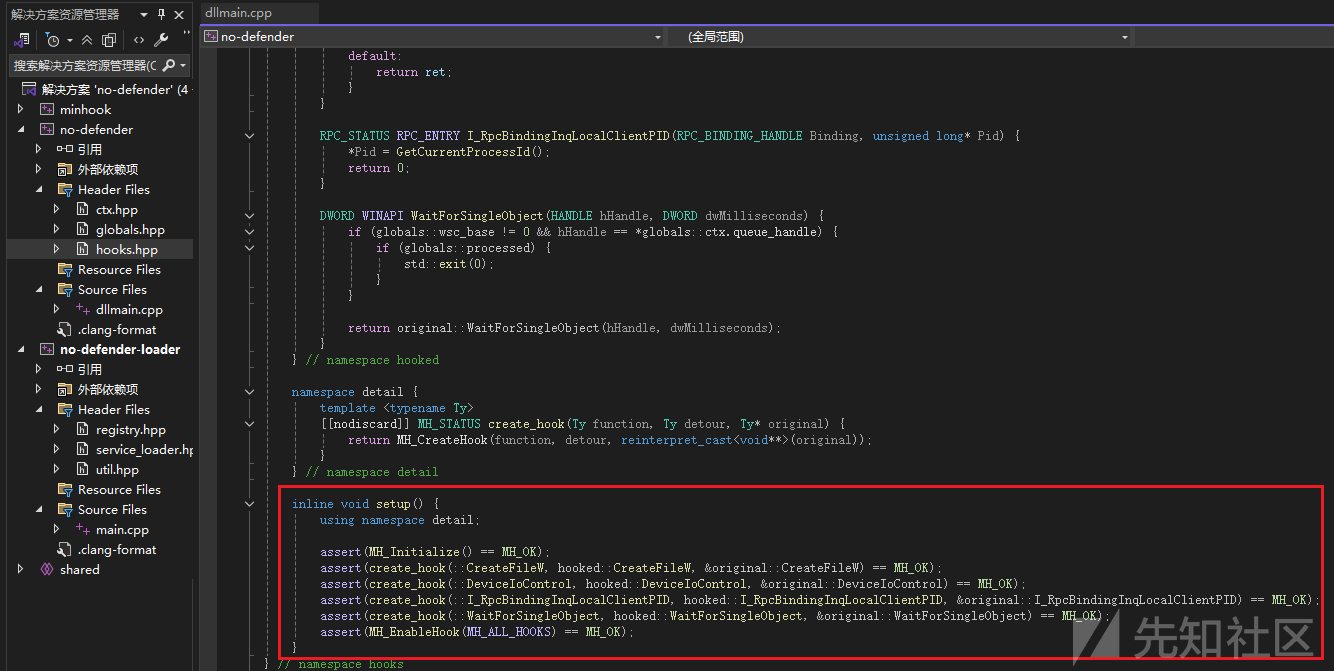
Task: Select 引用 under no-defender-loader
Action: click(x=90, y=369)
